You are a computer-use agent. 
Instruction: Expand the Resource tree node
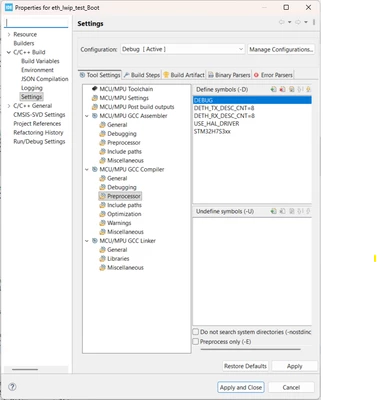coord(9,34)
